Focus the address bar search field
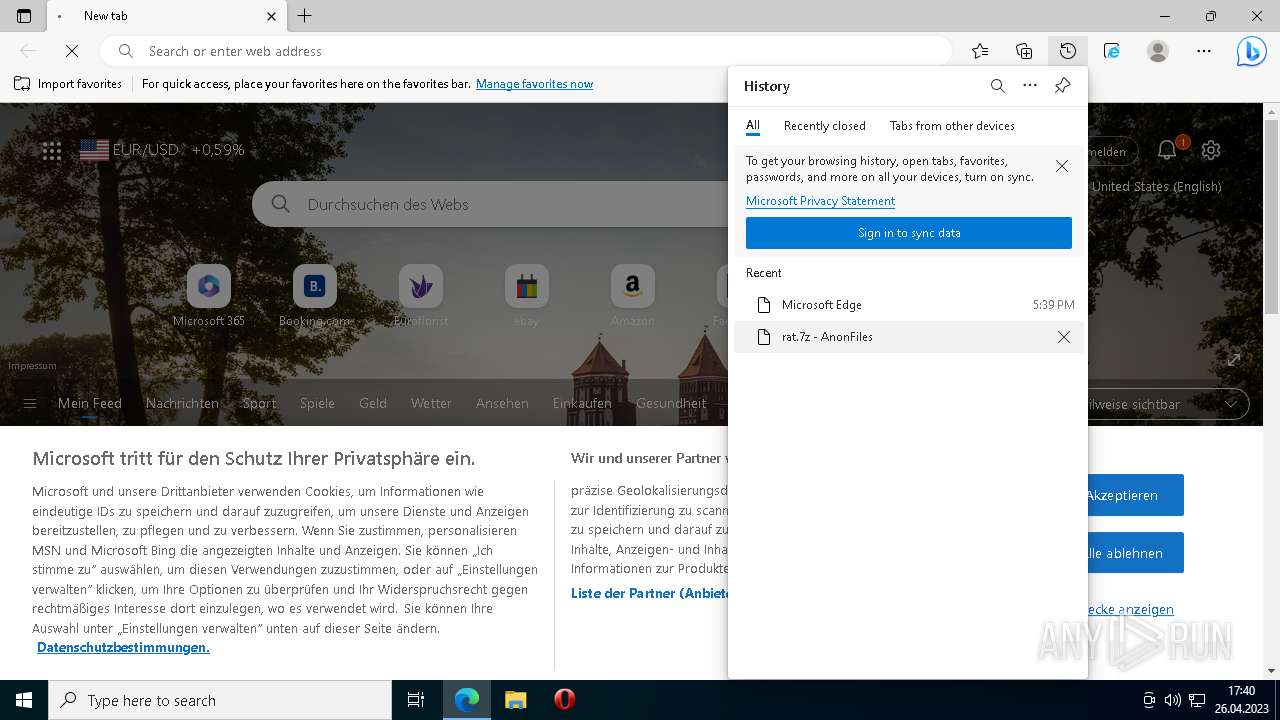Viewport: 1280px width, 720px height. pos(526,51)
